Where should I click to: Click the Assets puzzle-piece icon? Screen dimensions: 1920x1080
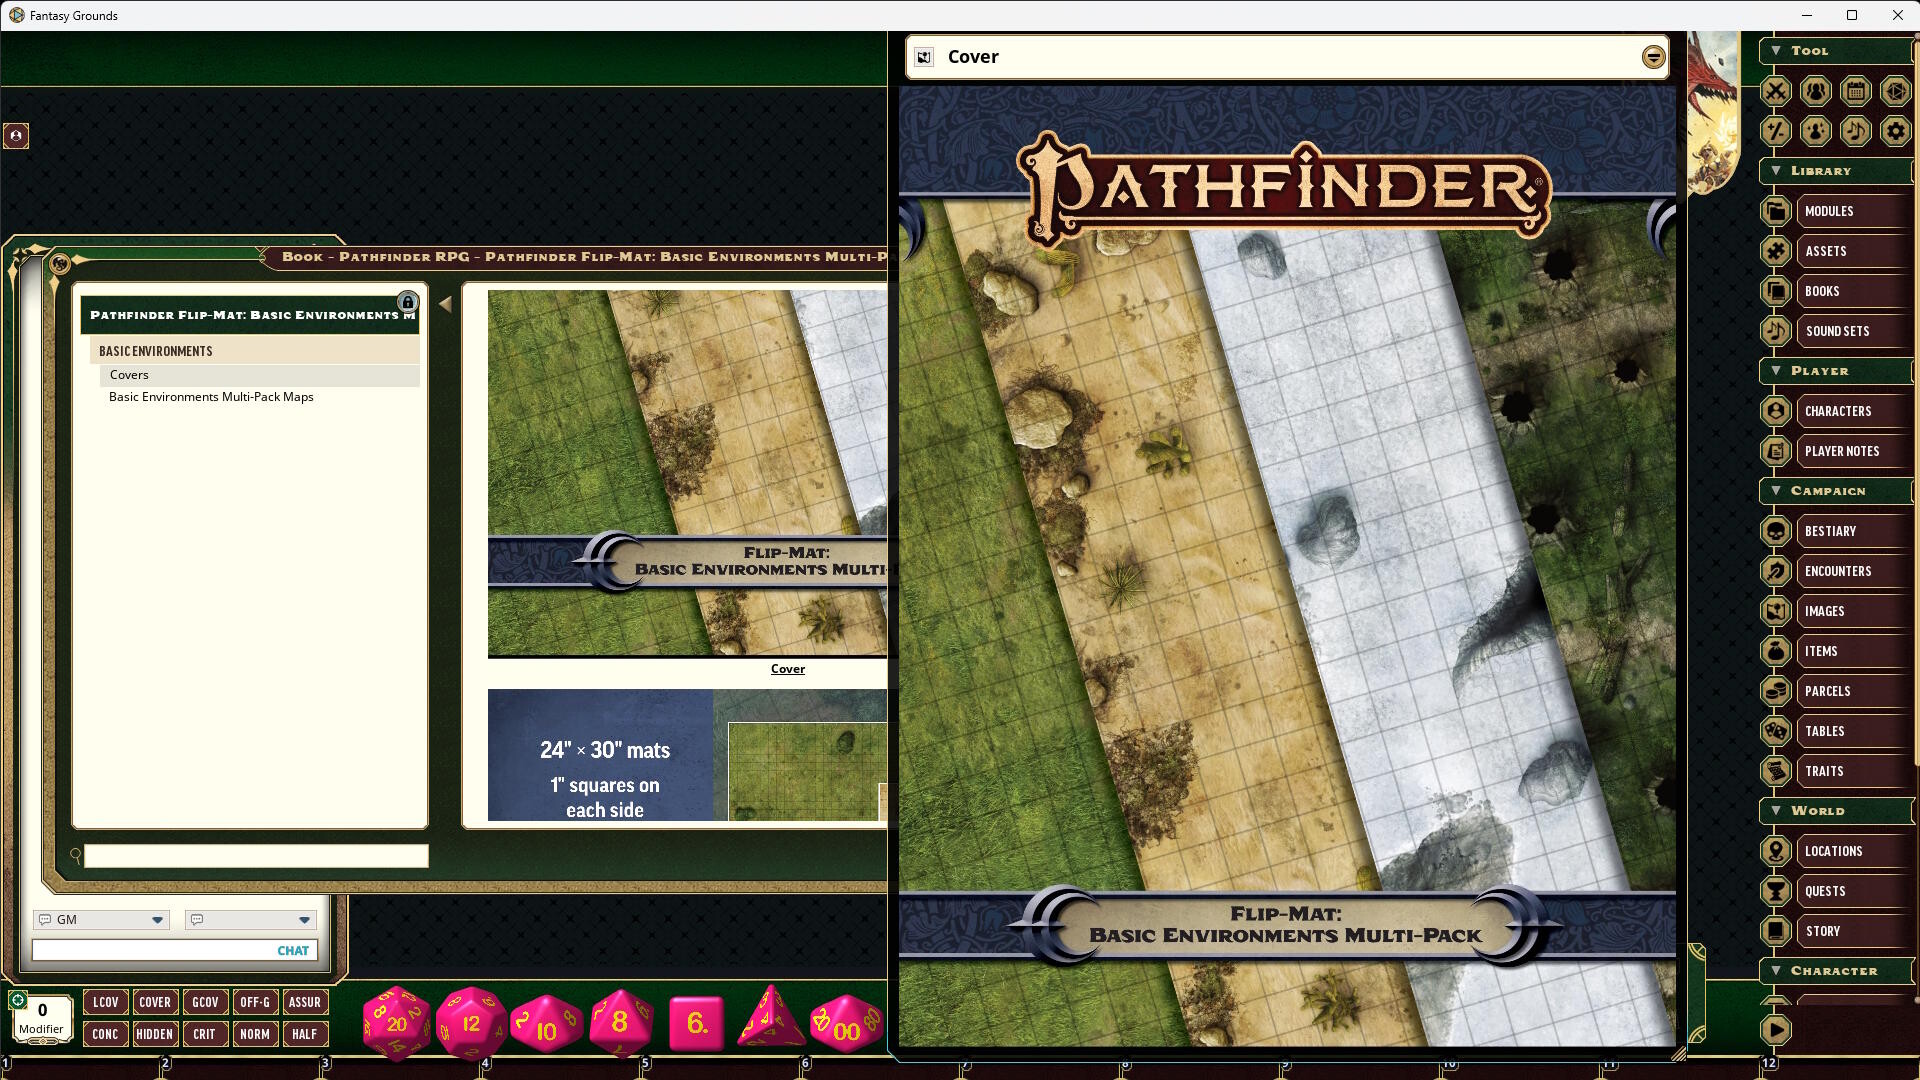[1776, 251]
